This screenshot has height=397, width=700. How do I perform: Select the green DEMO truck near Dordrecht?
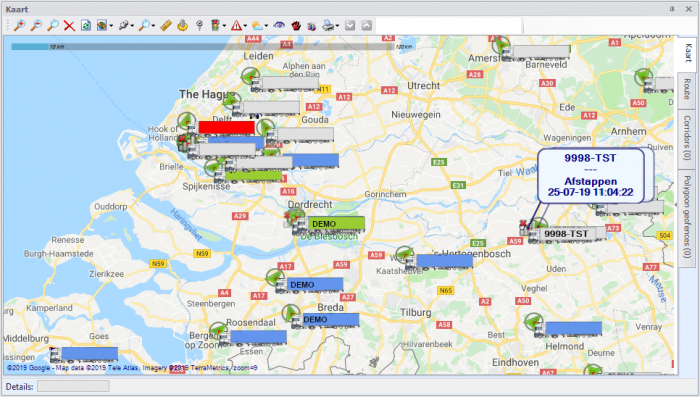pyautogui.click(x=329, y=225)
